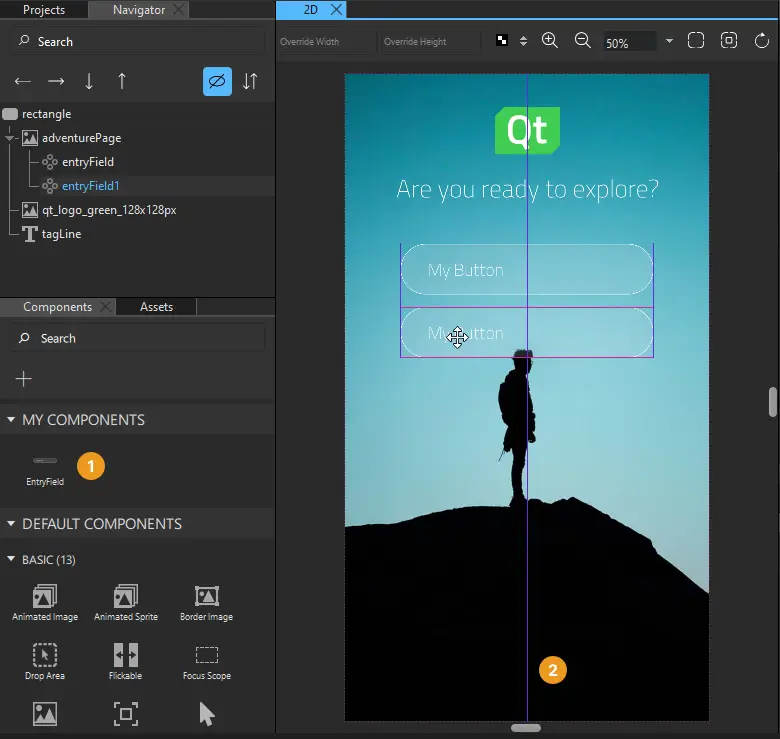Click the zoom to fit all icon

click(x=696, y=41)
